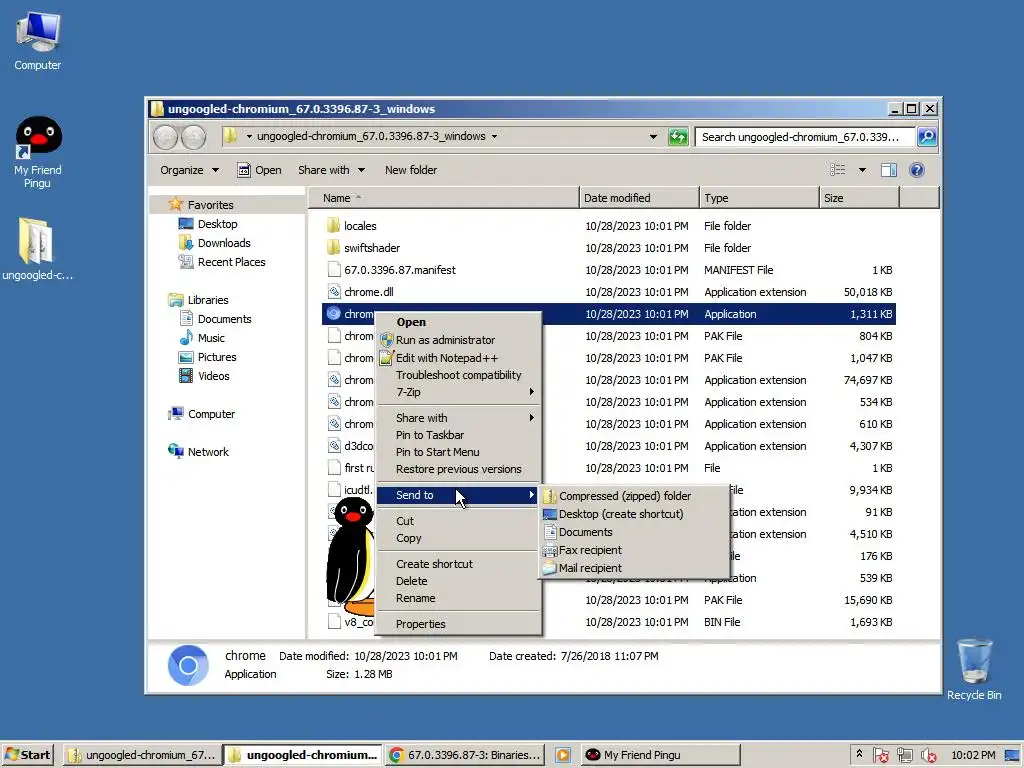Open the Organize dropdown menu
This screenshot has width=1024, height=768.
(x=189, y=170)
